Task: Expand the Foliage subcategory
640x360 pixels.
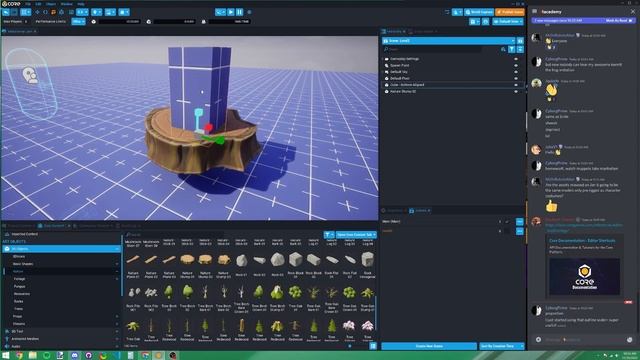Action: [117, 279]
